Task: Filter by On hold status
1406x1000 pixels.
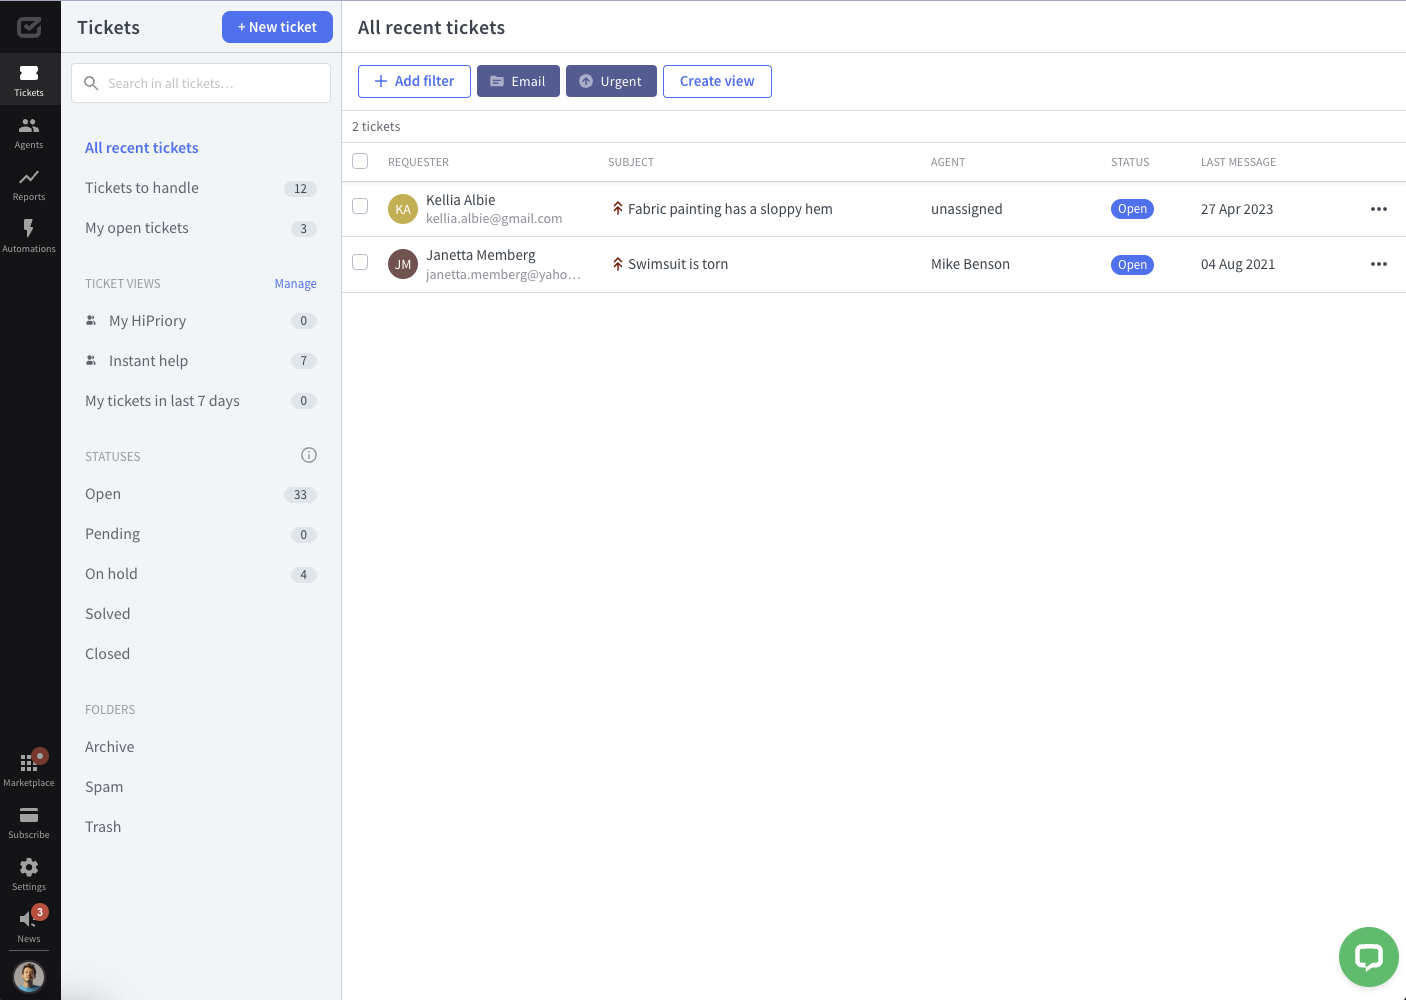Action: (x=201, y=574)
